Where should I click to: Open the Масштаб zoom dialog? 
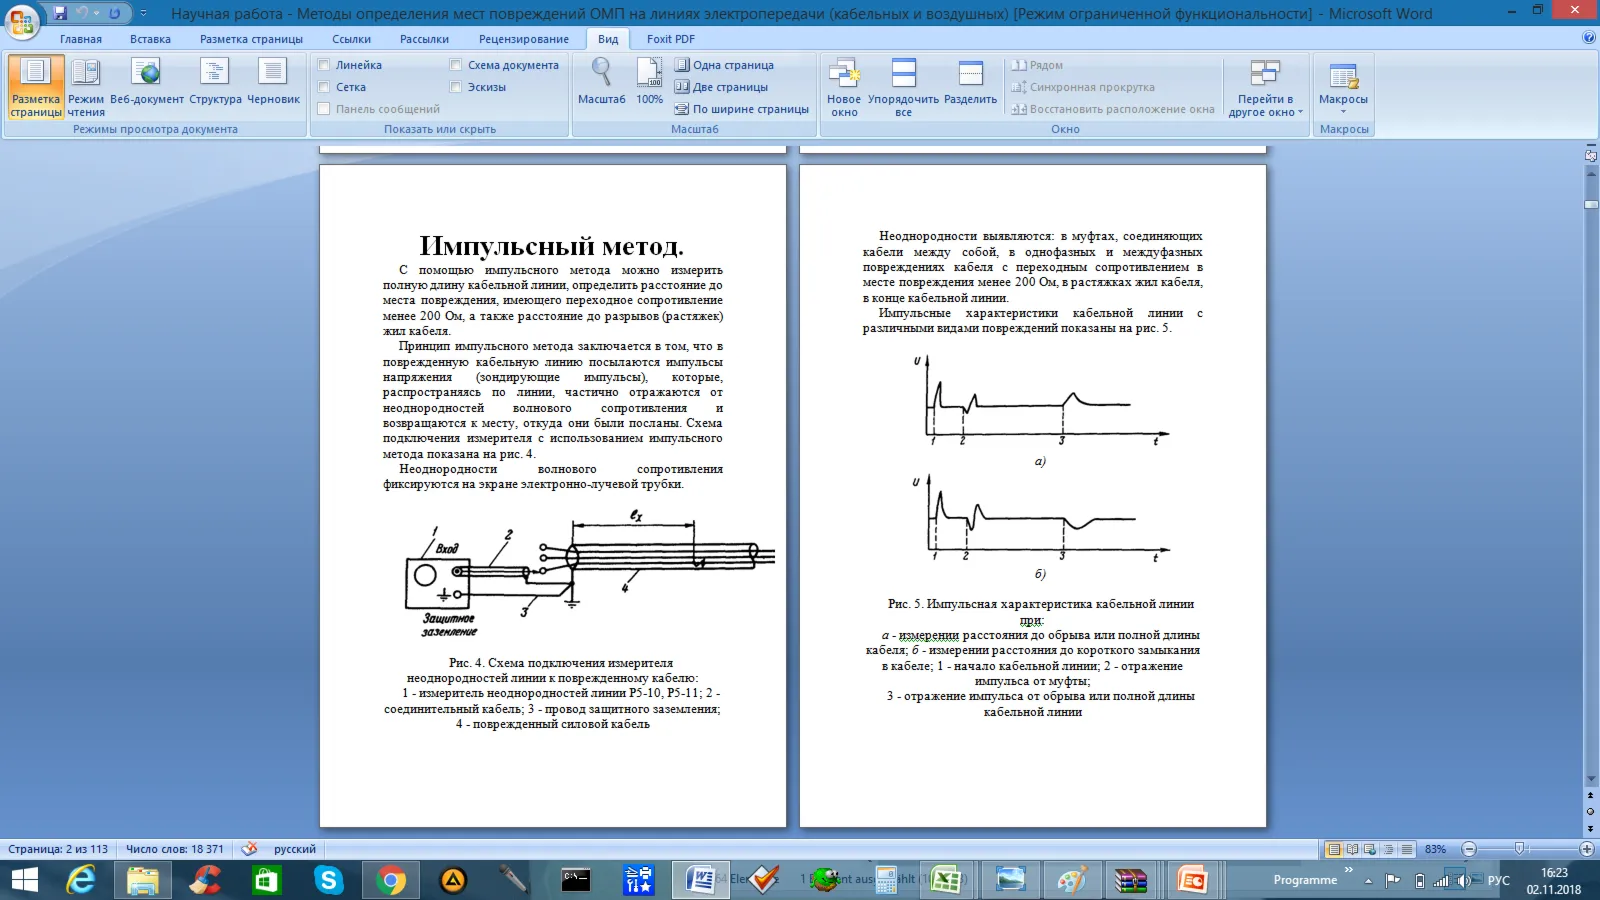click(x=601, y=81)
